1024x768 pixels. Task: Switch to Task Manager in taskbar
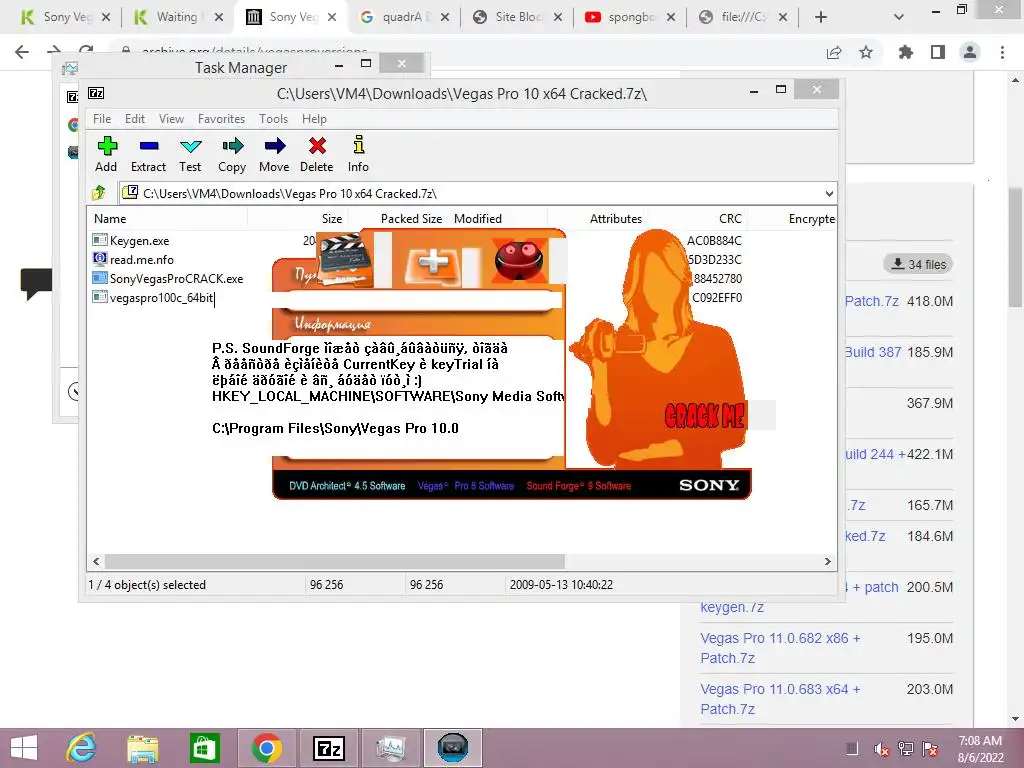coord(391,748)
